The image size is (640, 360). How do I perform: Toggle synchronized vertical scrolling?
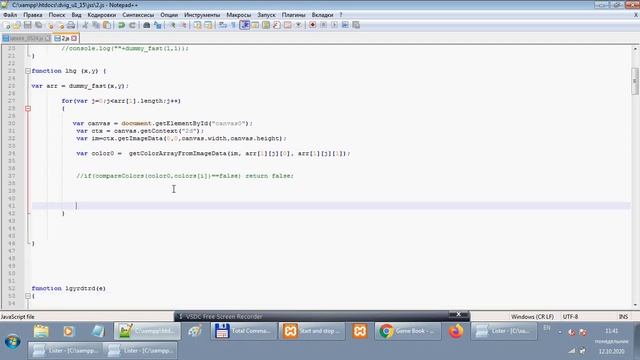(198, 25)
